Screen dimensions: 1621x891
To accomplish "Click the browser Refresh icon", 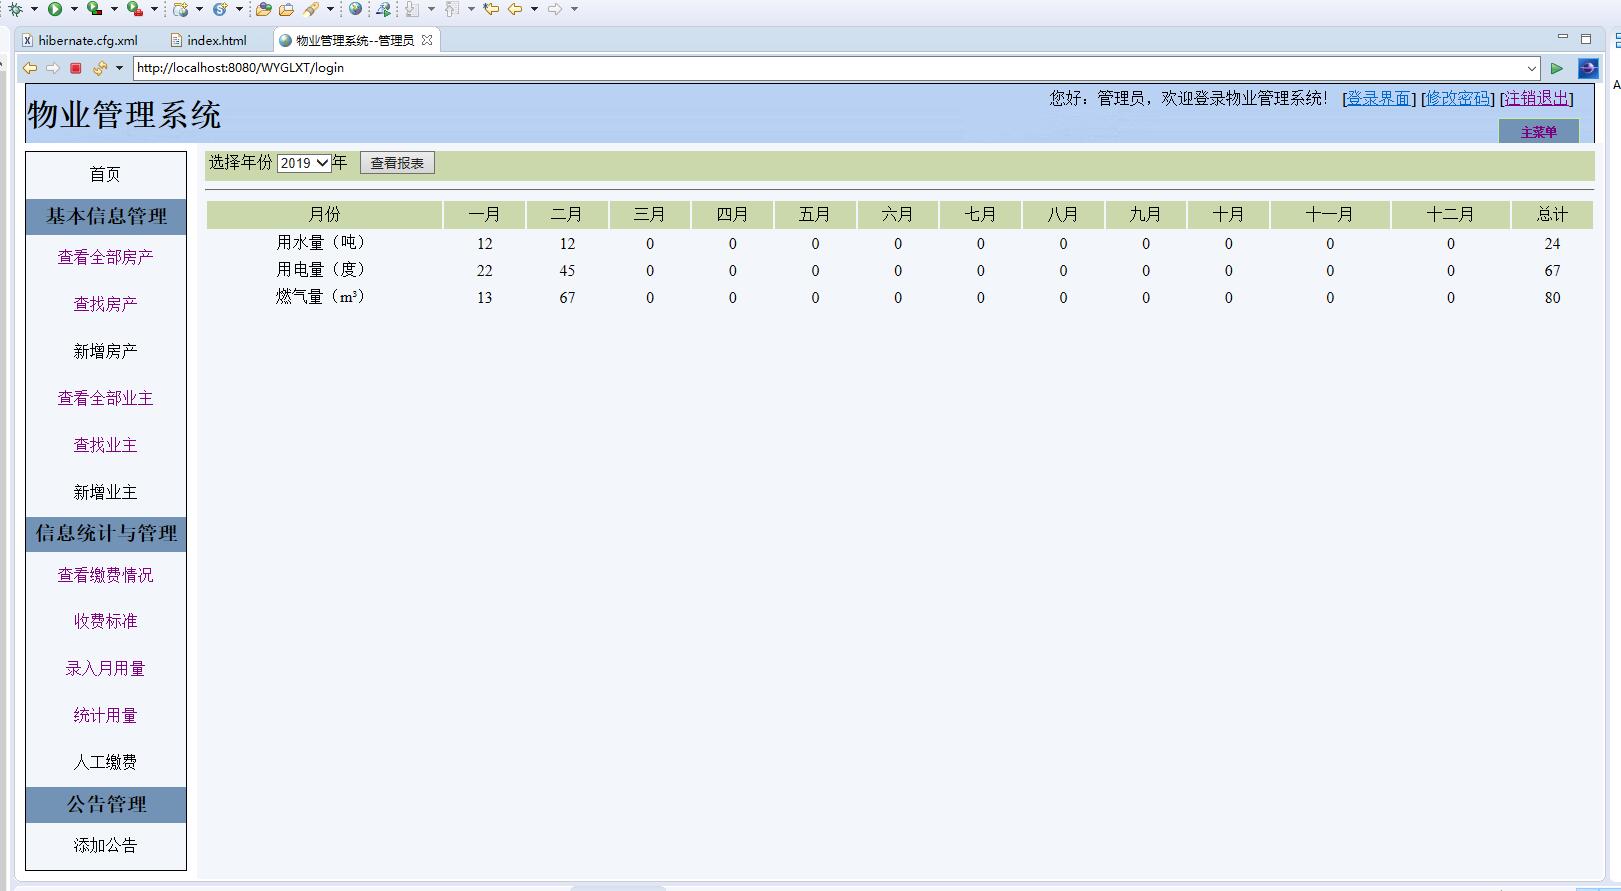I will (99, 68).
